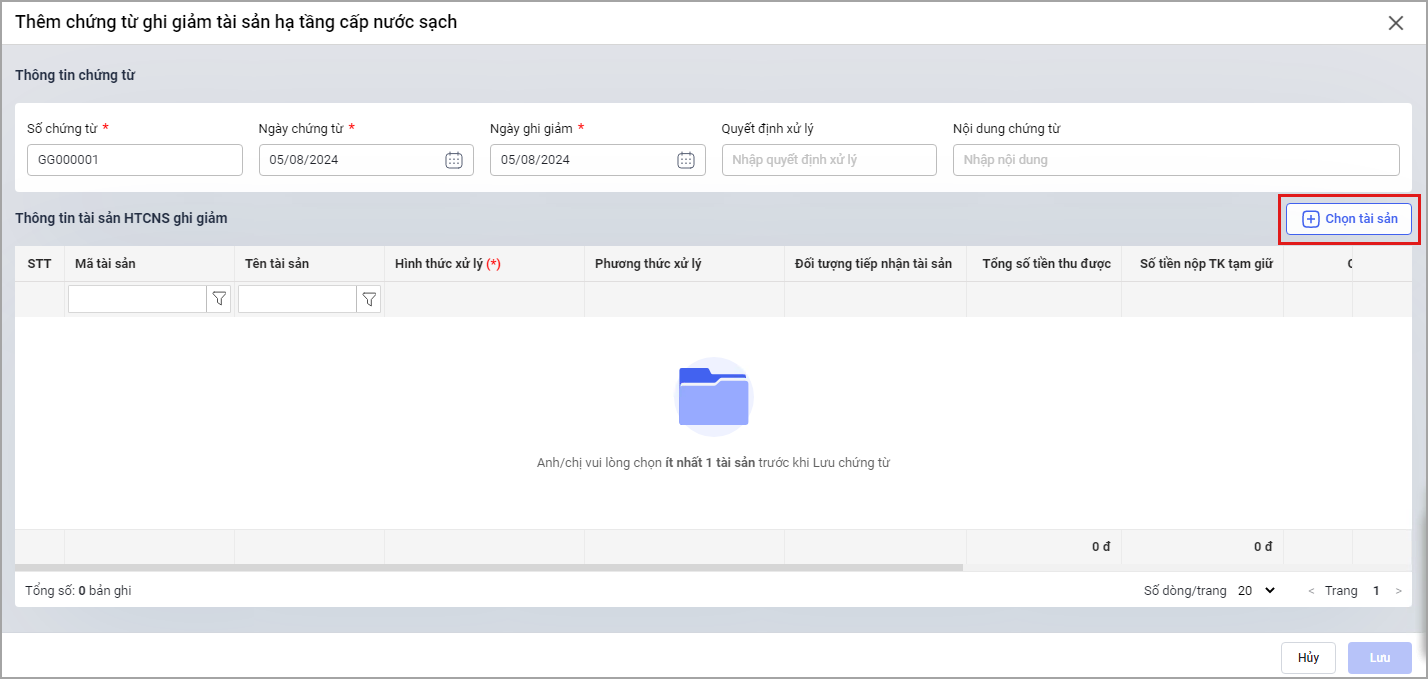
Task: Open the Ngày chứng từ calendar picker
Action: coord(453,160)
